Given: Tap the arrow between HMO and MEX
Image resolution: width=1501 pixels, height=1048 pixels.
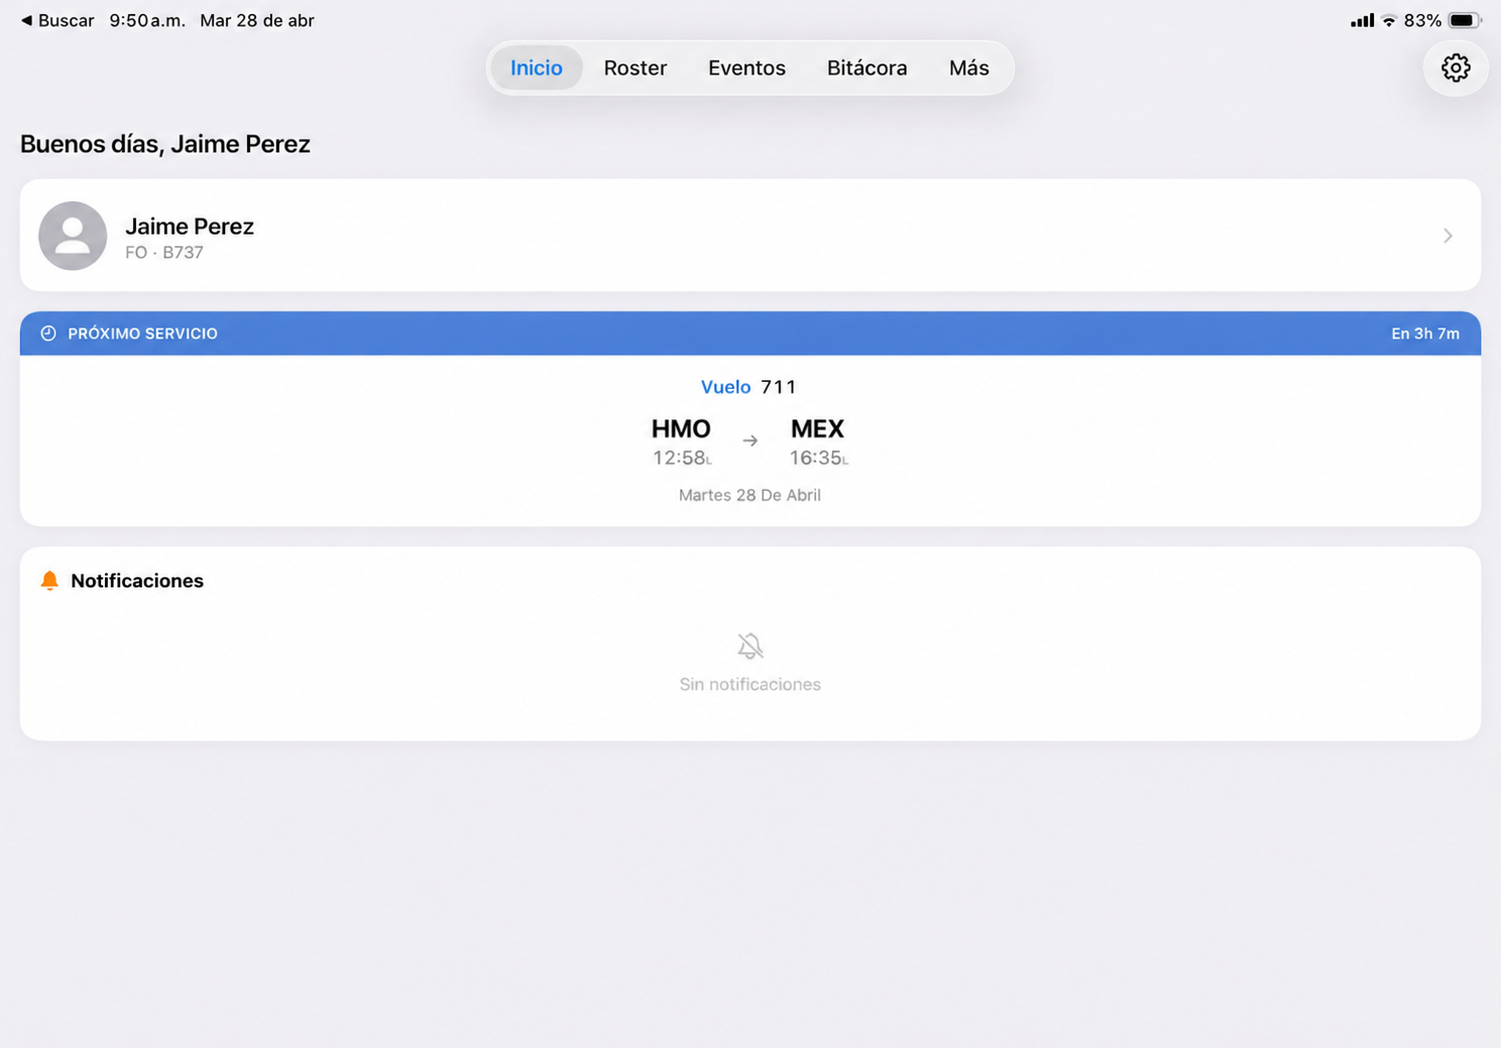Looking at the screenshot, I should [x=750, y=441].
